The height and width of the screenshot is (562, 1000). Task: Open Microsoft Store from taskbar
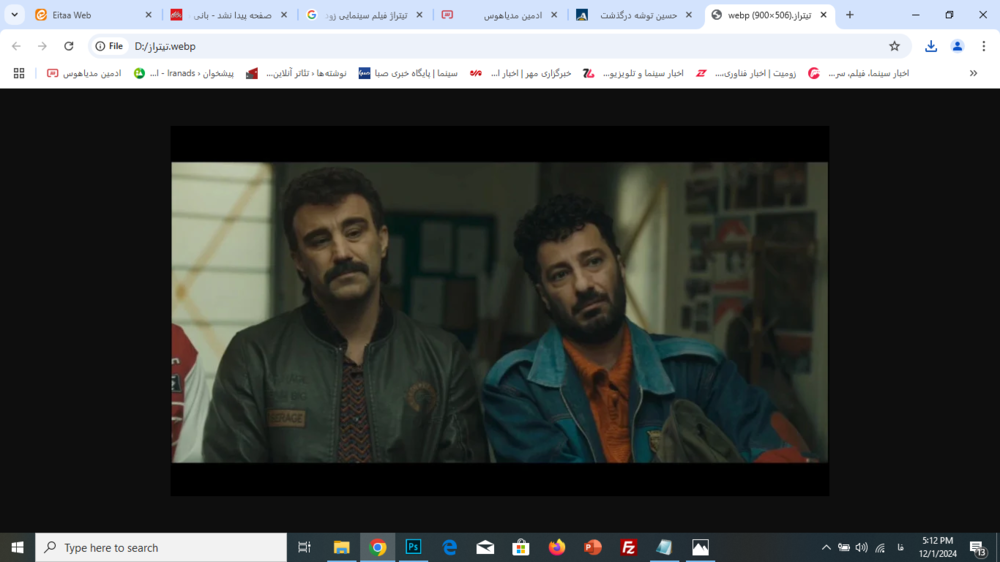coord(521,547)
